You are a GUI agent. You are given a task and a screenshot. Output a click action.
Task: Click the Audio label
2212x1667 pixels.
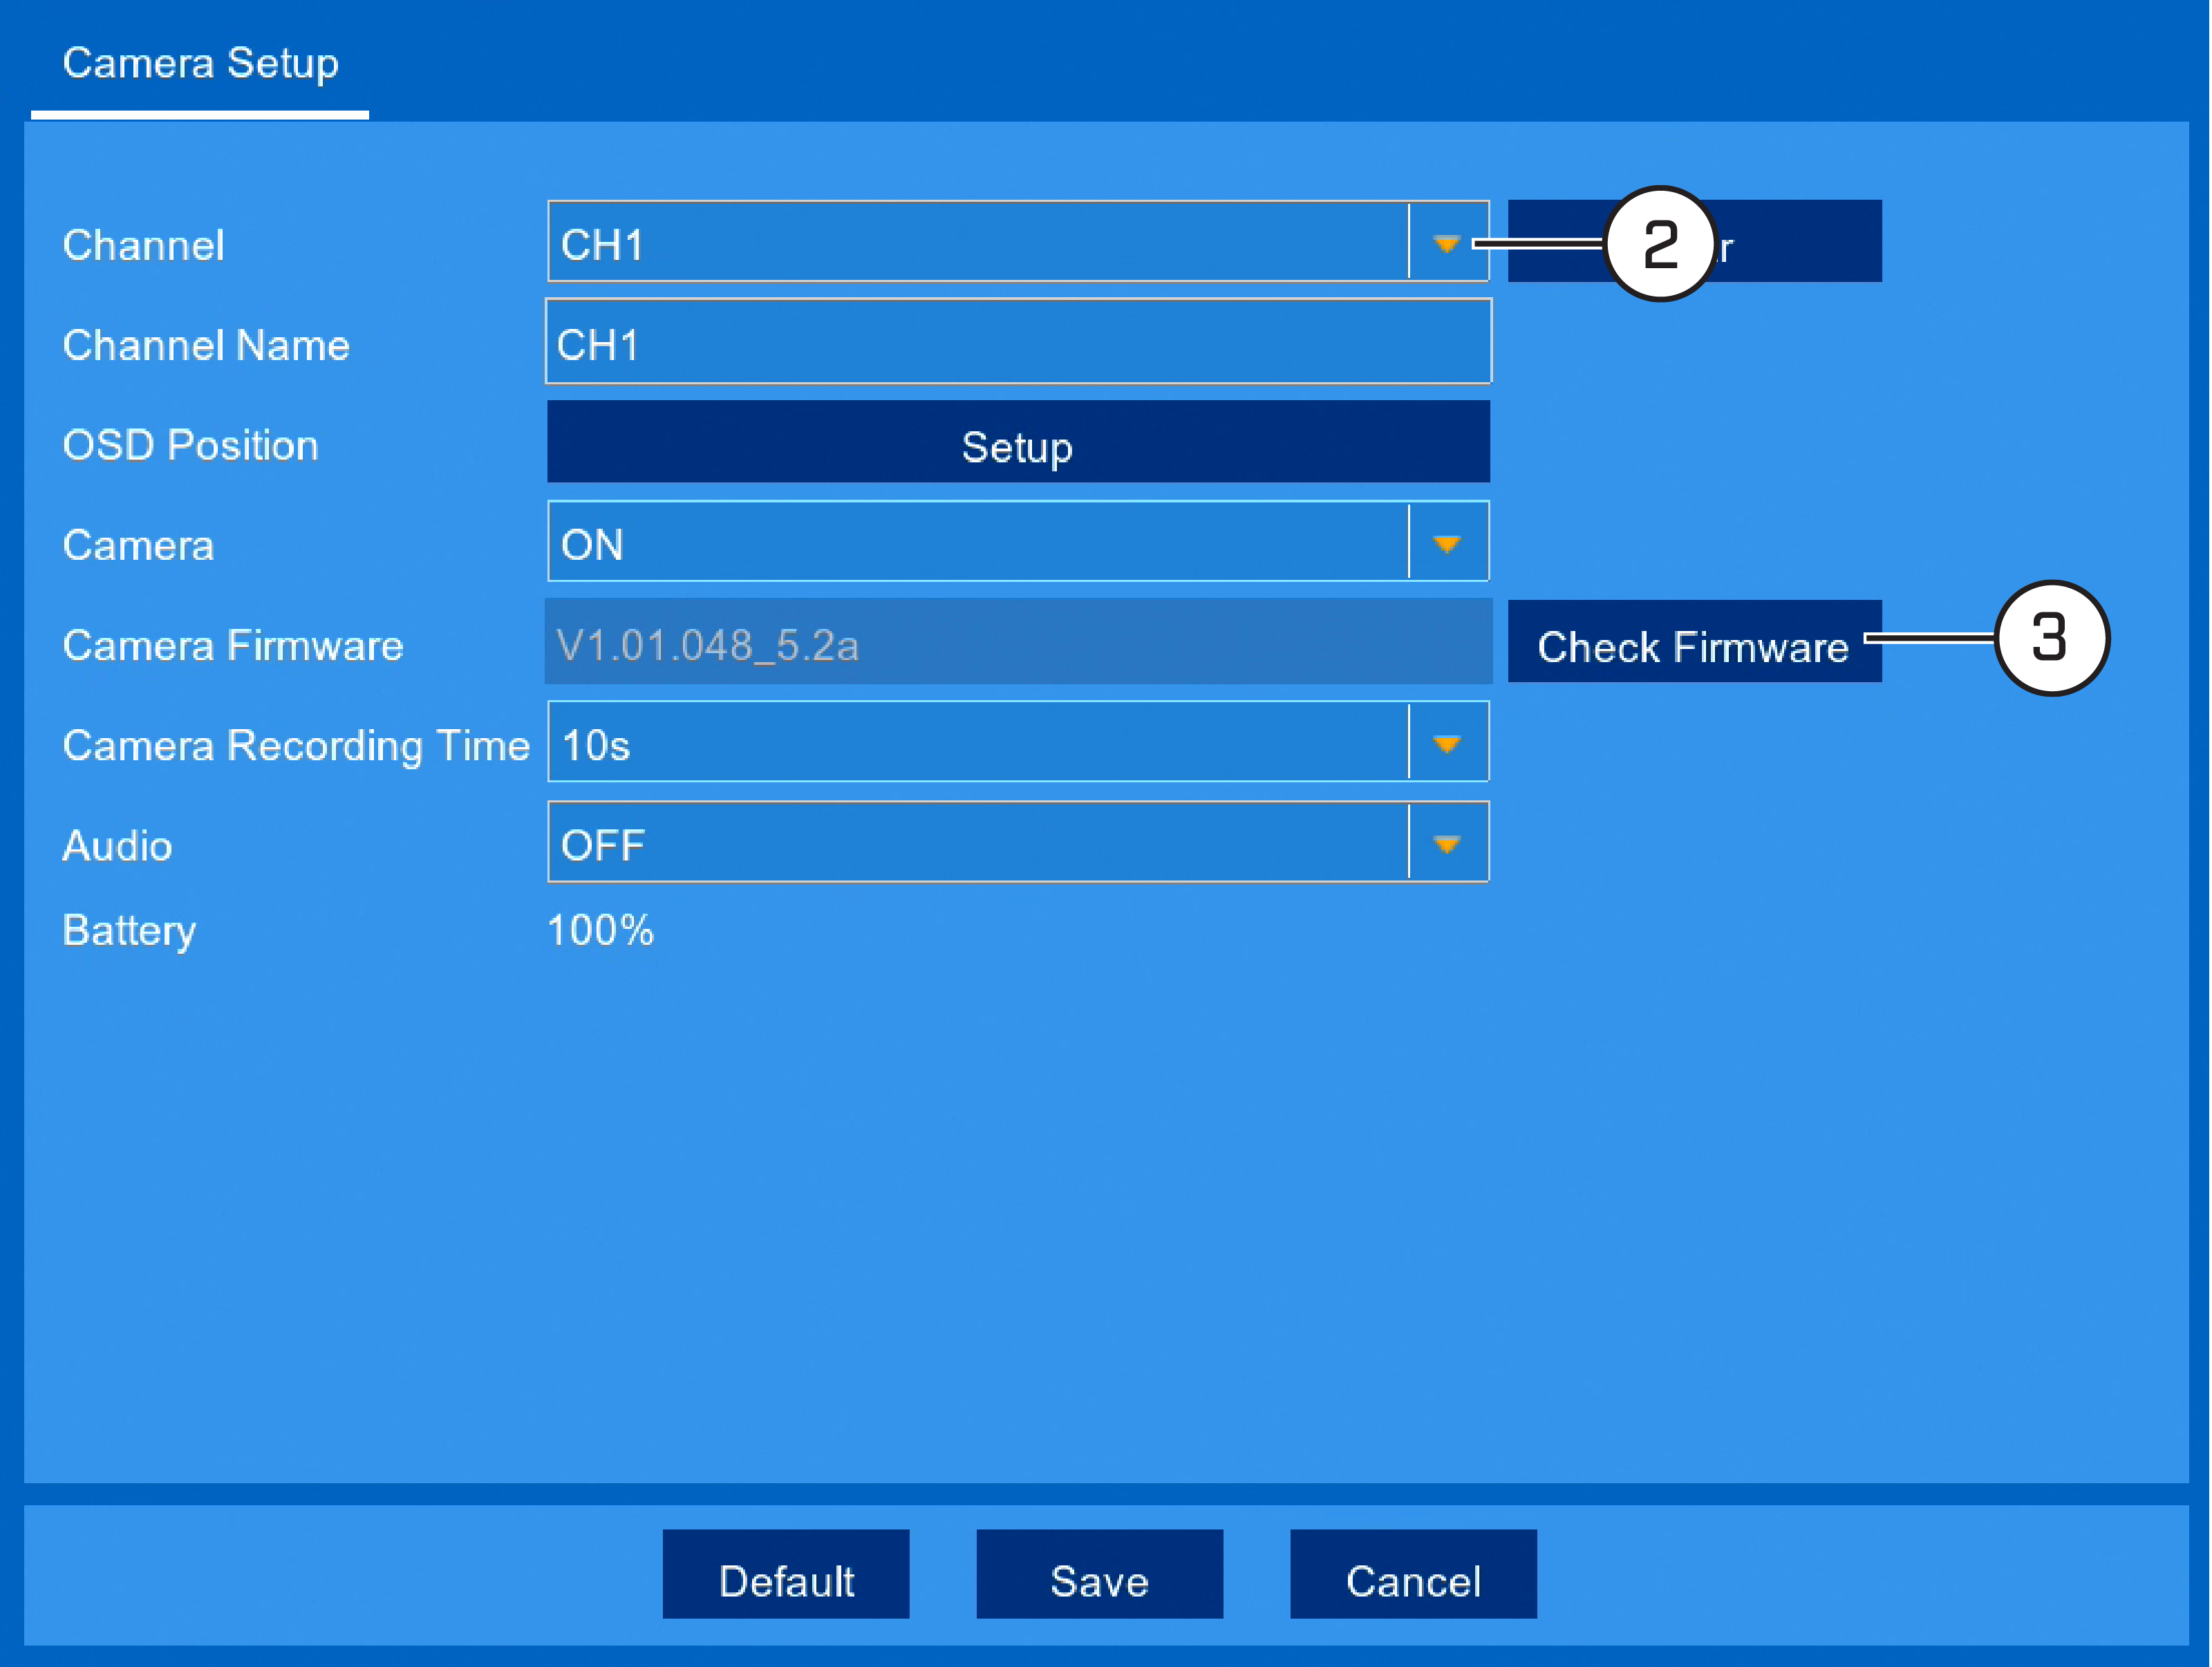tap(117, 846)
